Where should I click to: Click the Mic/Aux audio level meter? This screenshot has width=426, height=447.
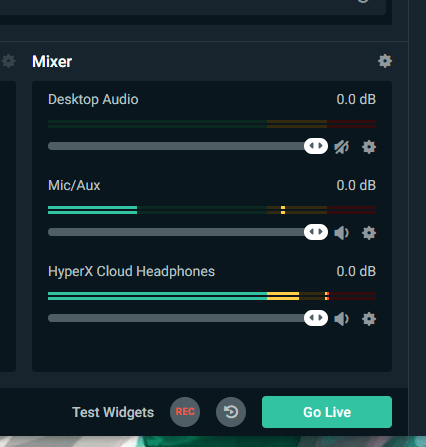[212, 210]
